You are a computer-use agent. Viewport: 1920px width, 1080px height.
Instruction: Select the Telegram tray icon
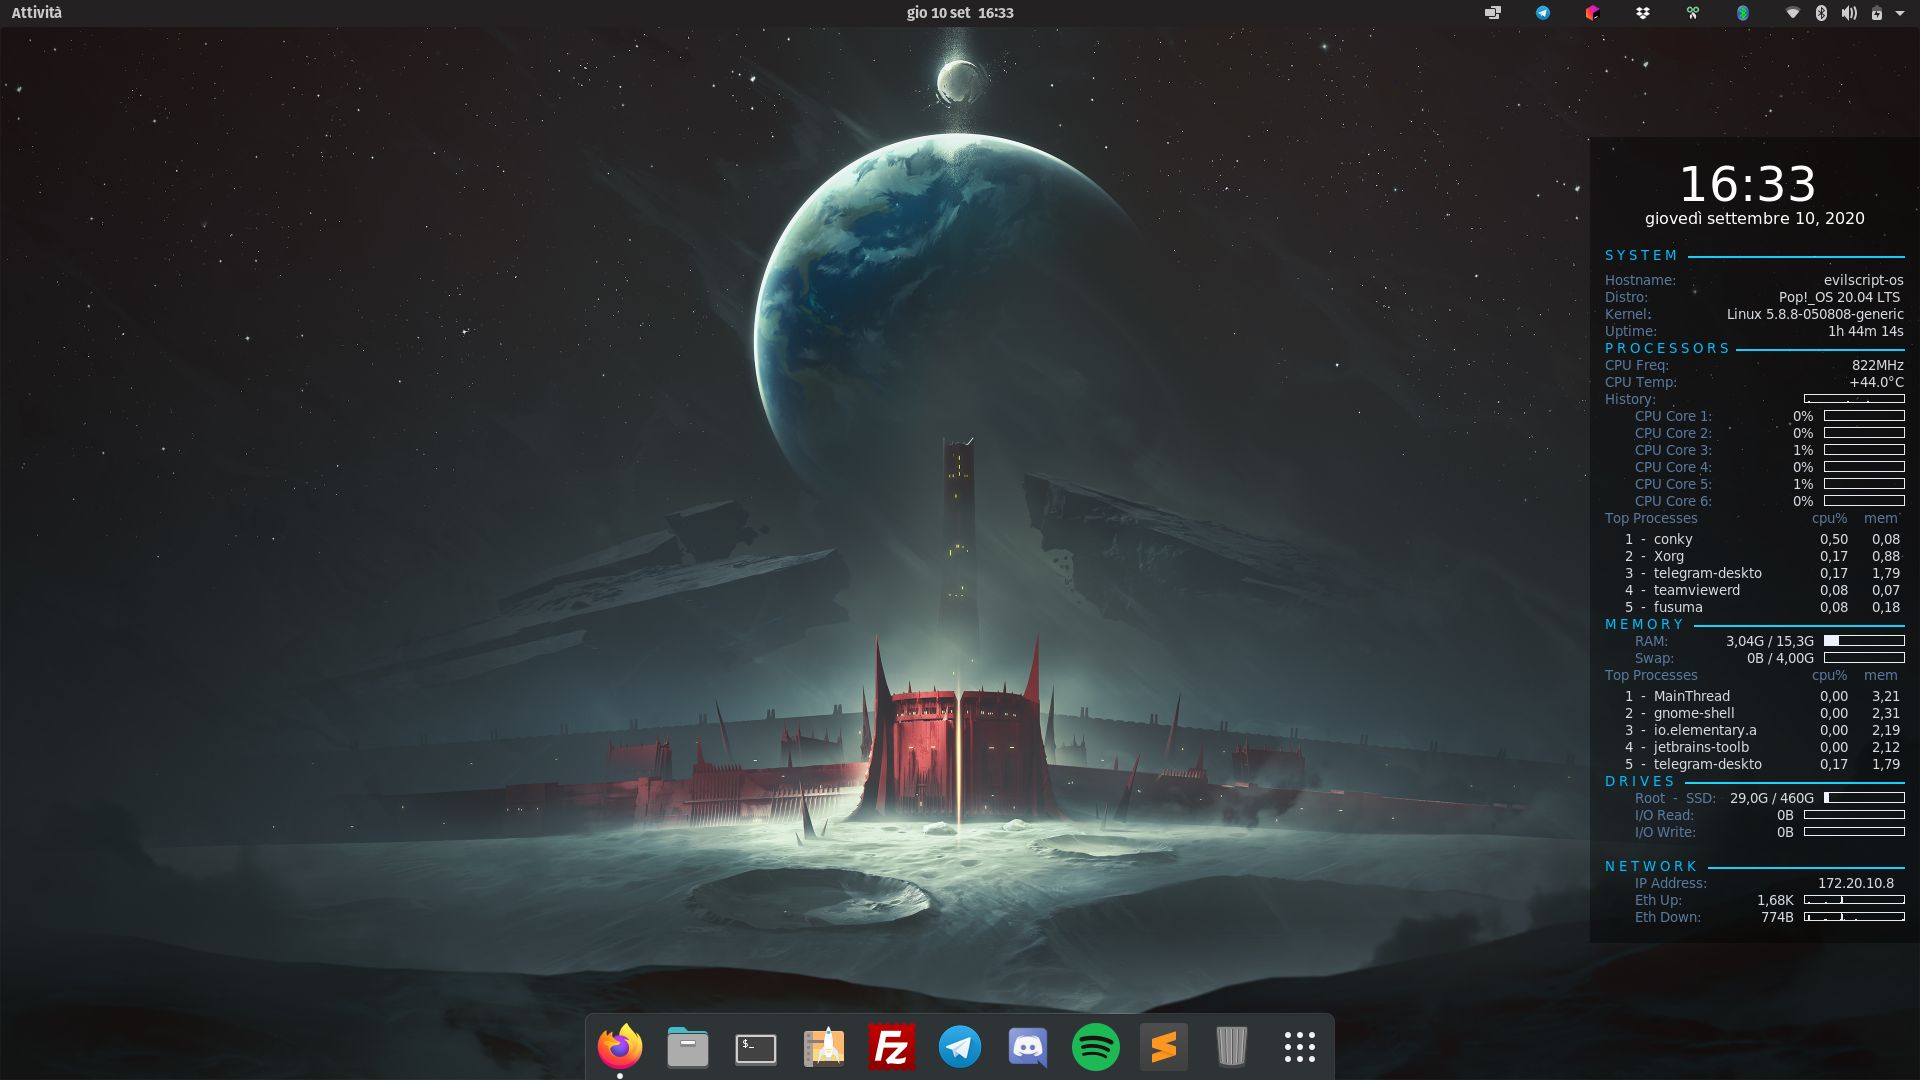(1543, 13)
